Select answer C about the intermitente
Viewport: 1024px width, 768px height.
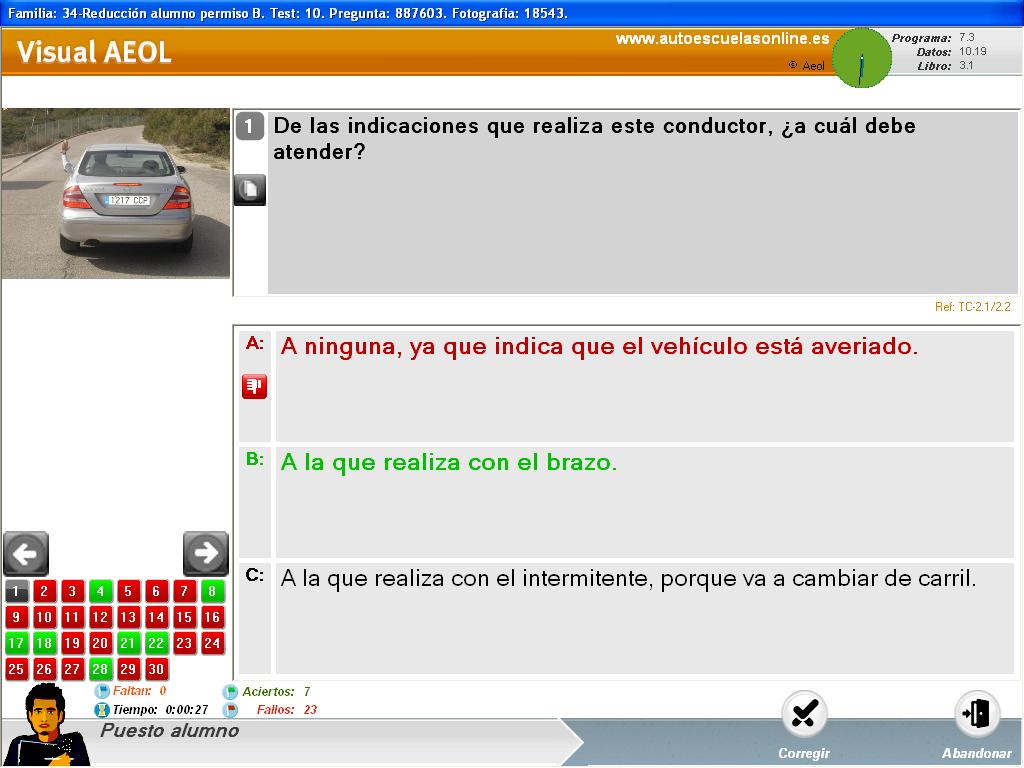point(628,578)
